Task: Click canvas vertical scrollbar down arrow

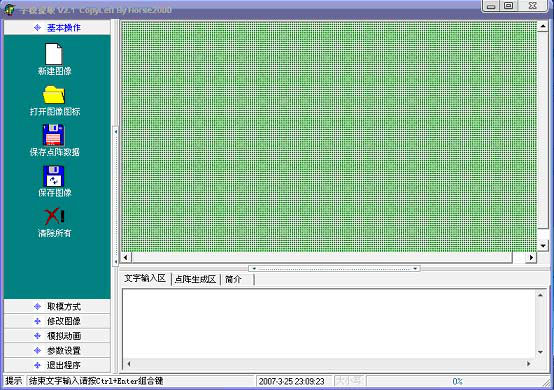Action: 543,246
